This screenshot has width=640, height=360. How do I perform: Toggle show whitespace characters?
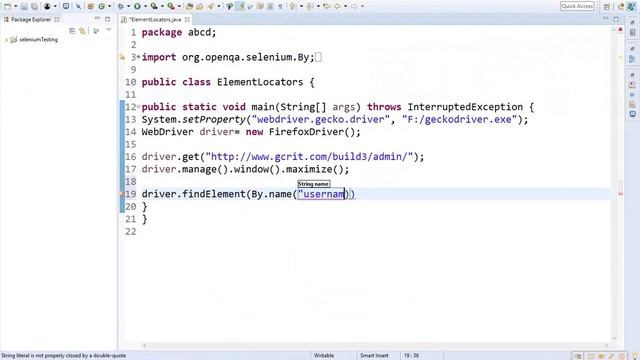coord(280,7)
